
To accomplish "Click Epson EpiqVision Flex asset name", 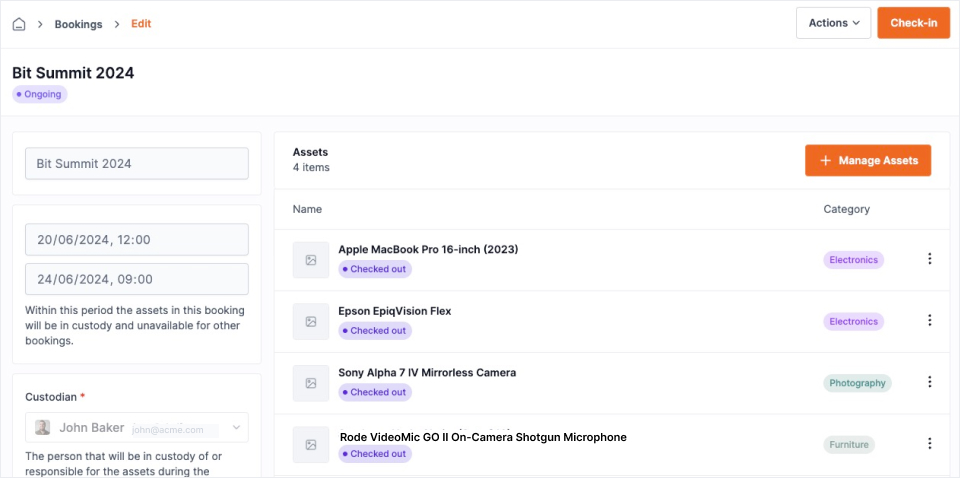I will click(395, 311).
